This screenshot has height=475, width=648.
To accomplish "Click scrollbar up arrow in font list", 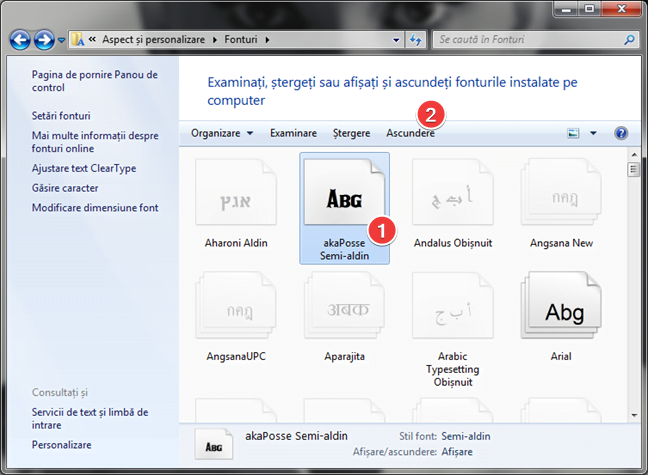I will point(634,155).
